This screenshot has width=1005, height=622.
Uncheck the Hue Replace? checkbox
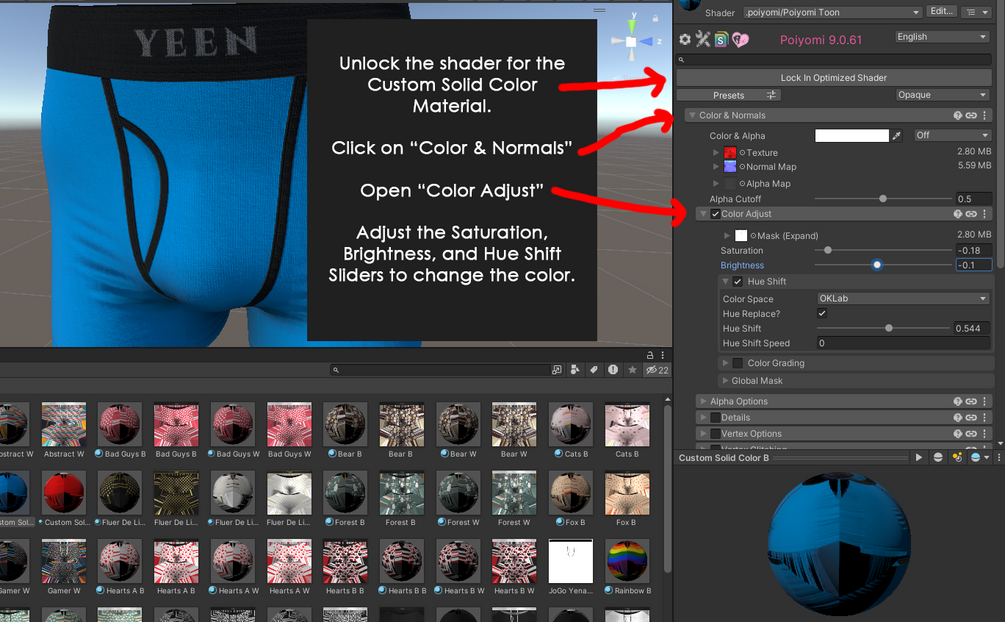(x=822, y=314)
